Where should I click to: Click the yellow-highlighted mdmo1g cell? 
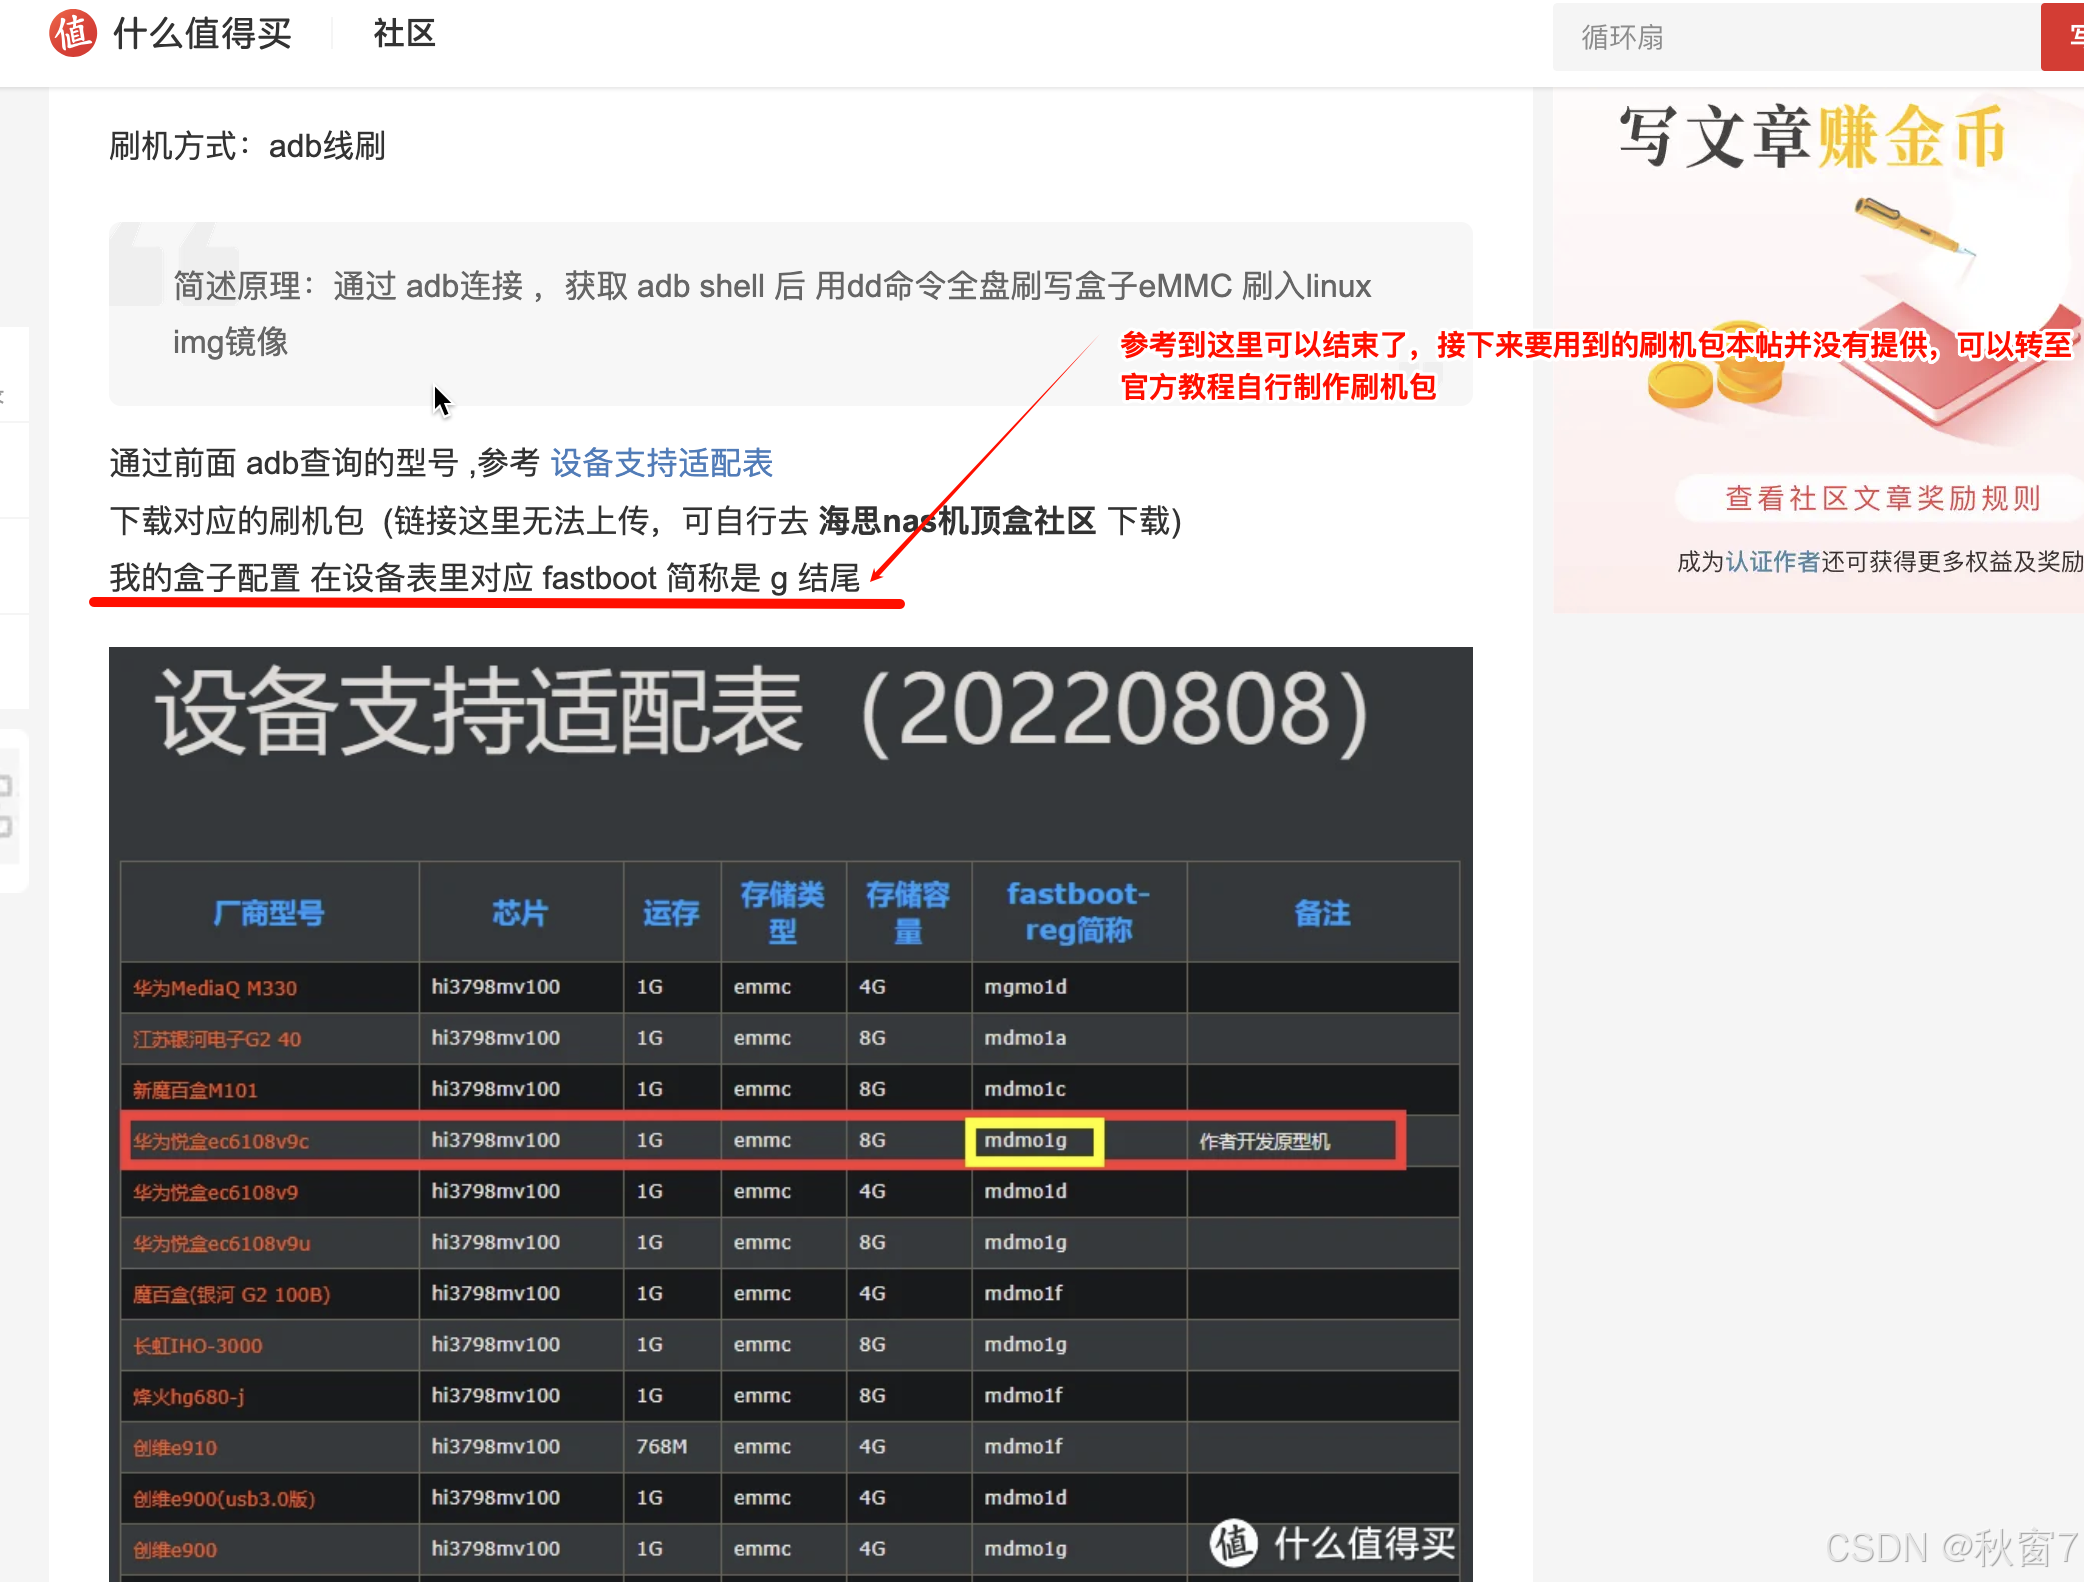pyautogui.click(x=1033, y=1141)
